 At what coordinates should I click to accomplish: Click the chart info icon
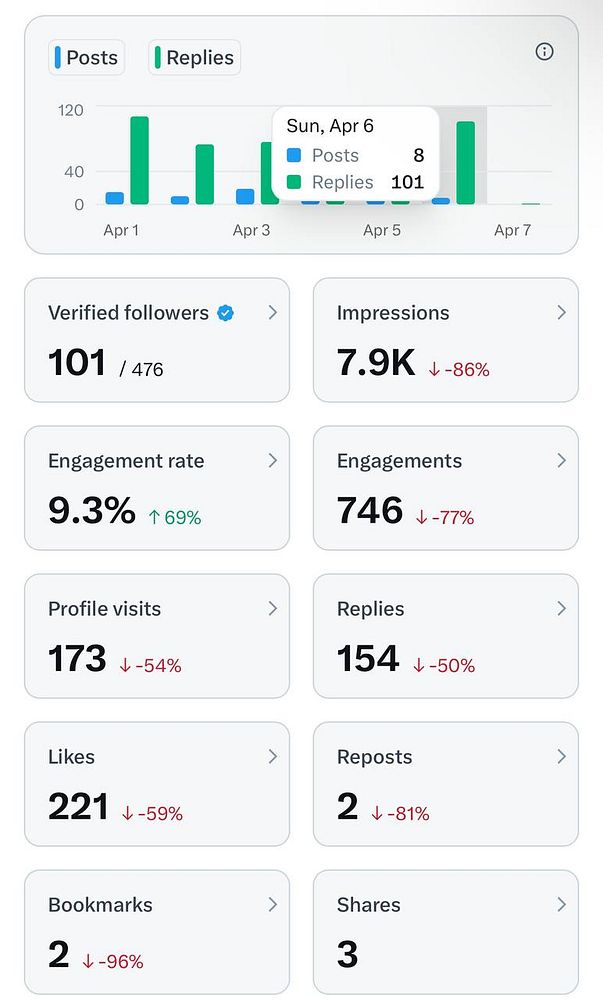click(544, 52)
